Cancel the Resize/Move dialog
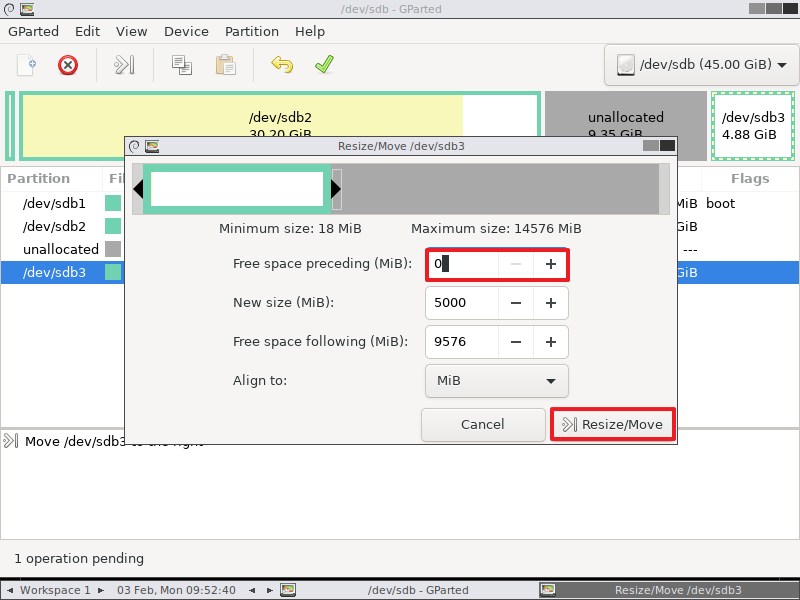The height and width of the screenshot is (600, 800). pos(483,424)
